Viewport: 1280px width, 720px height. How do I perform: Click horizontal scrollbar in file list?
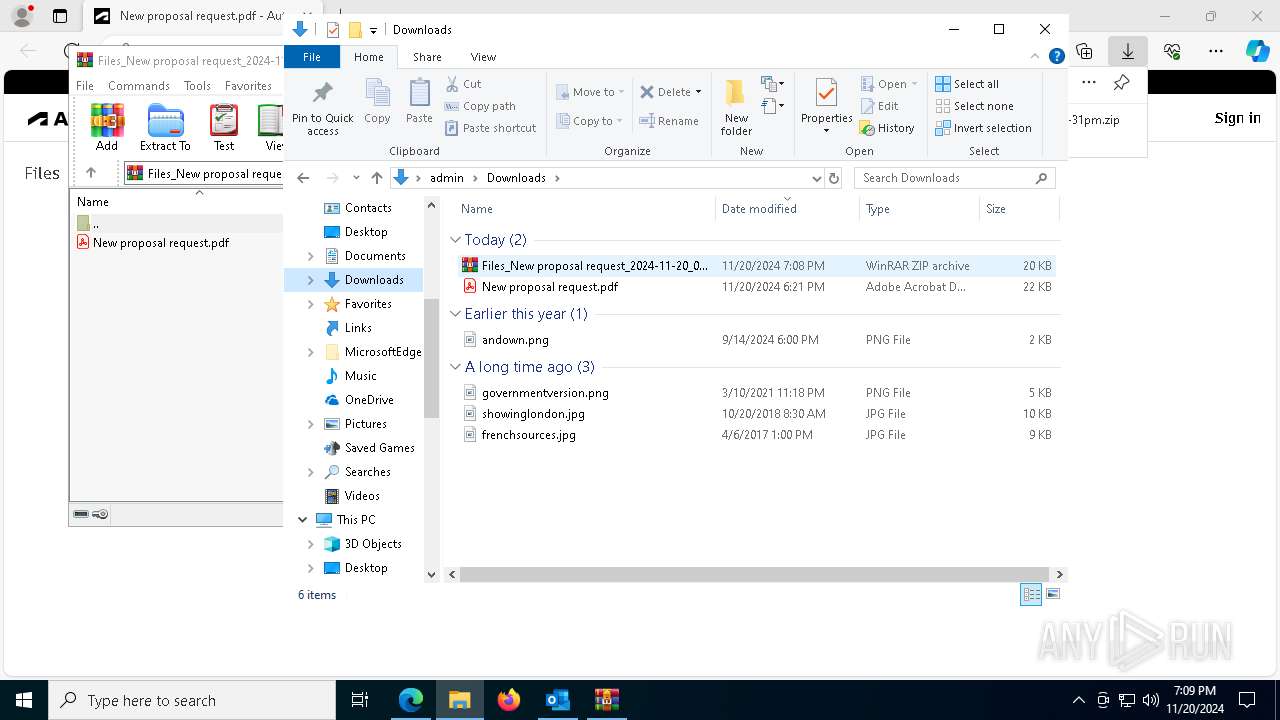[x=755, y=574]
